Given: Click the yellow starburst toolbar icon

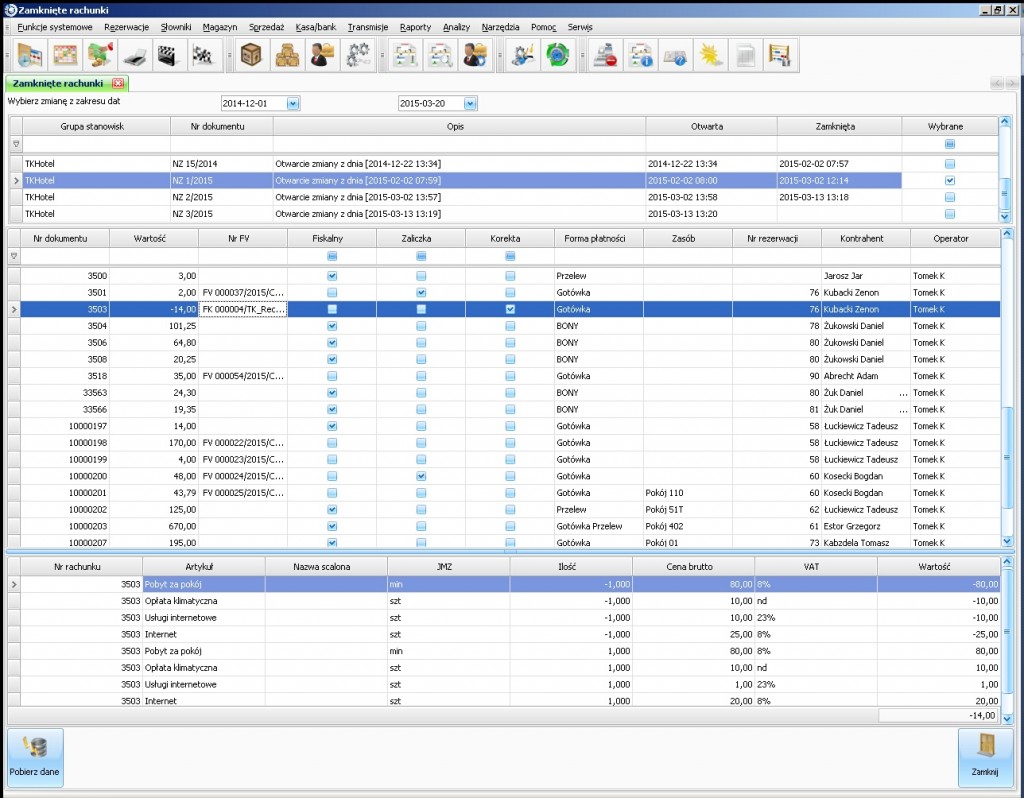Looking at the screenshot, I should (x=711, y=56).
